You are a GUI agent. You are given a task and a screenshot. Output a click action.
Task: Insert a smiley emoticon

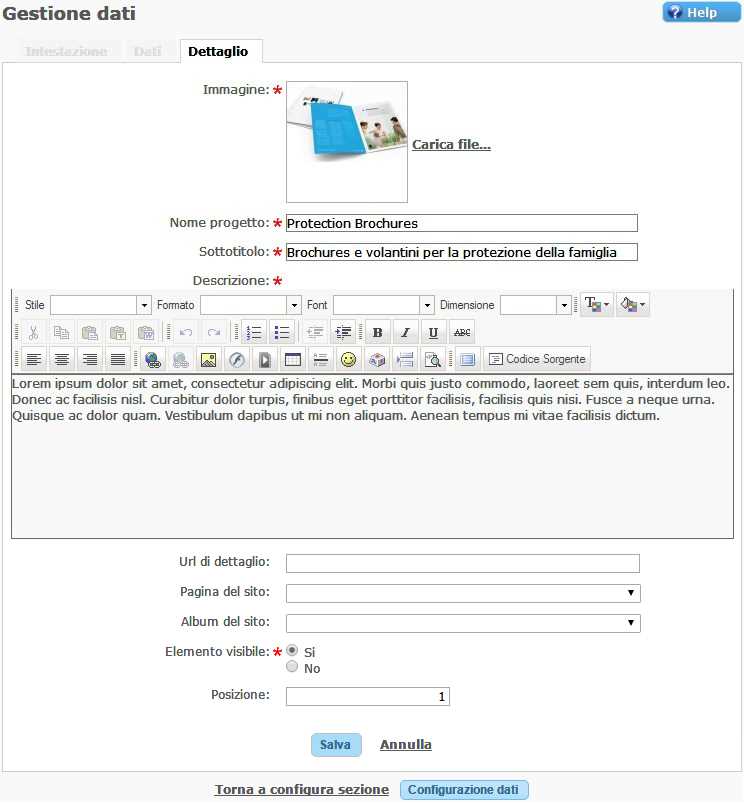(349, 359)
